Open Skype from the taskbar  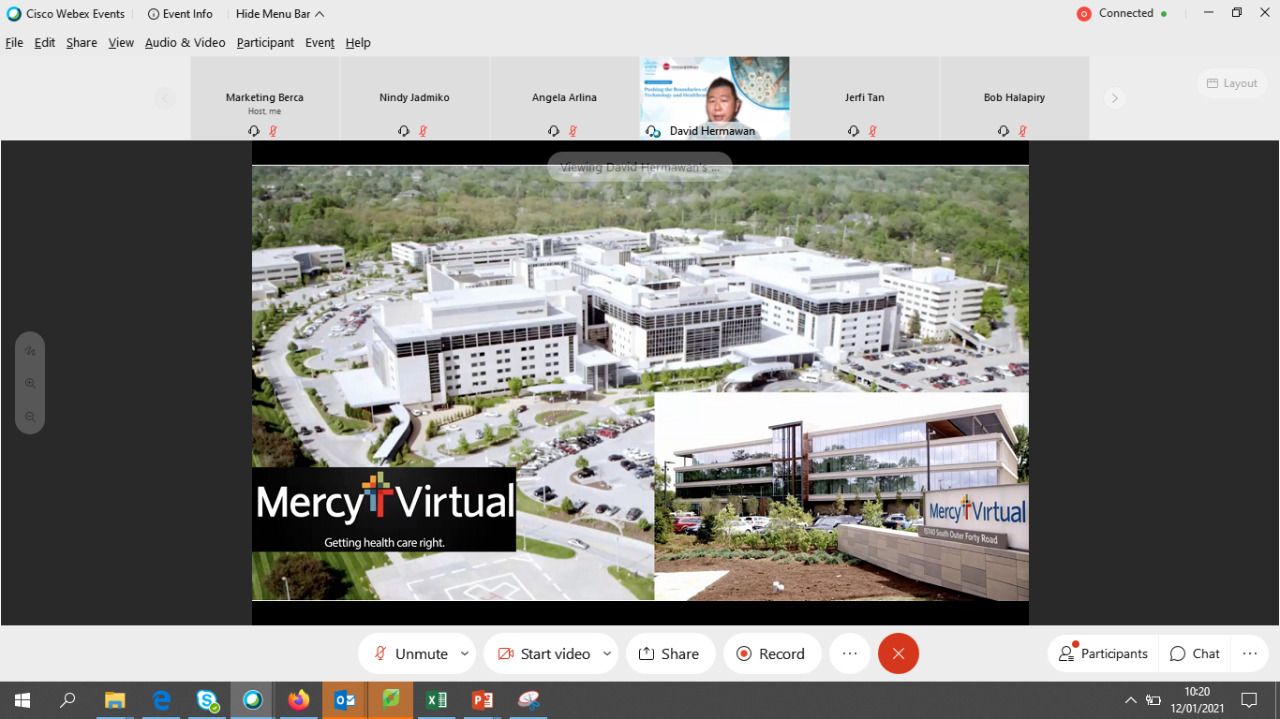[x=207, y=700]
